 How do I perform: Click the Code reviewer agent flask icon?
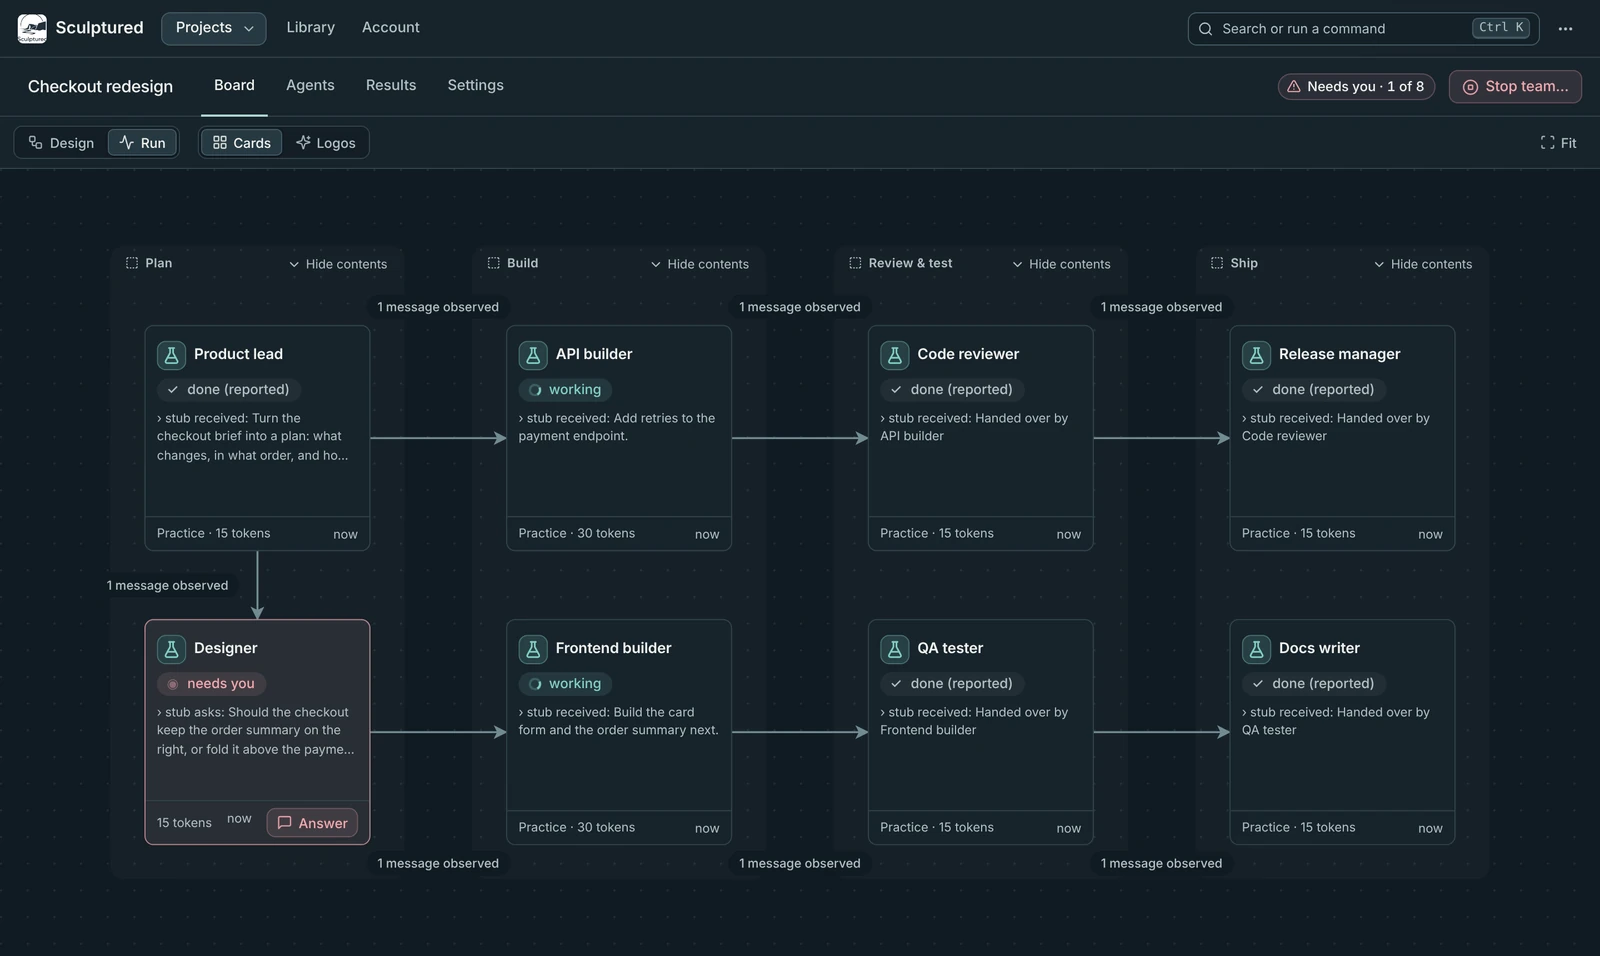894,354
